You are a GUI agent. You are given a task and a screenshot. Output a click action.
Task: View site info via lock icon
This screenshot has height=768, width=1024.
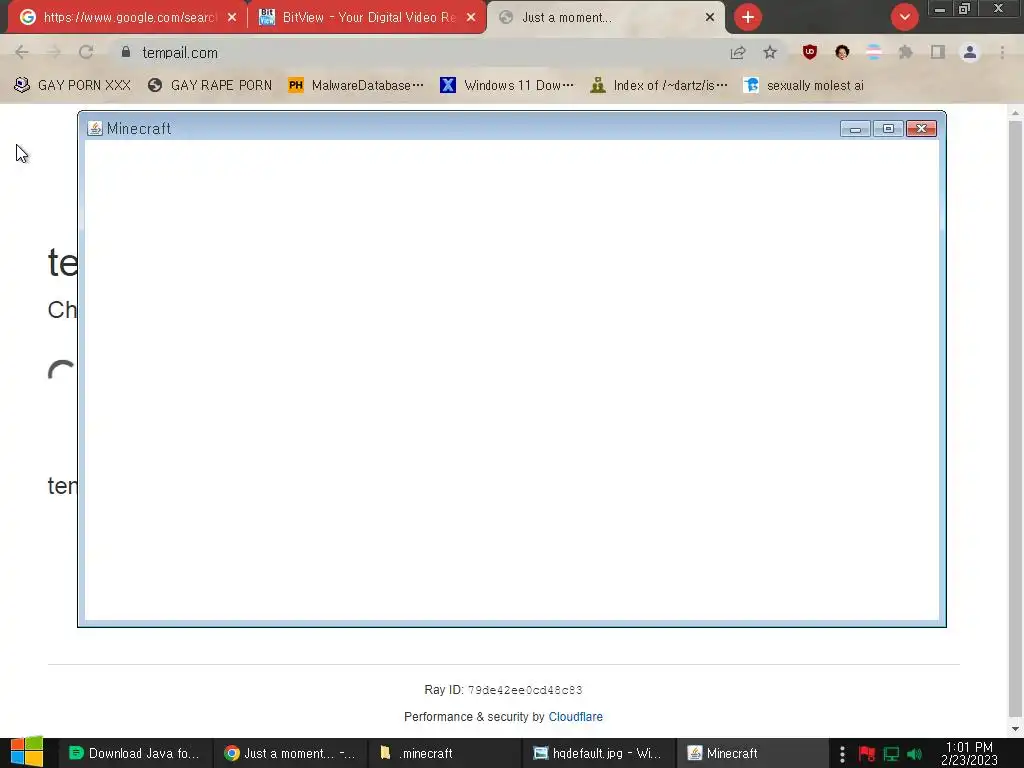tap(126, 52)
